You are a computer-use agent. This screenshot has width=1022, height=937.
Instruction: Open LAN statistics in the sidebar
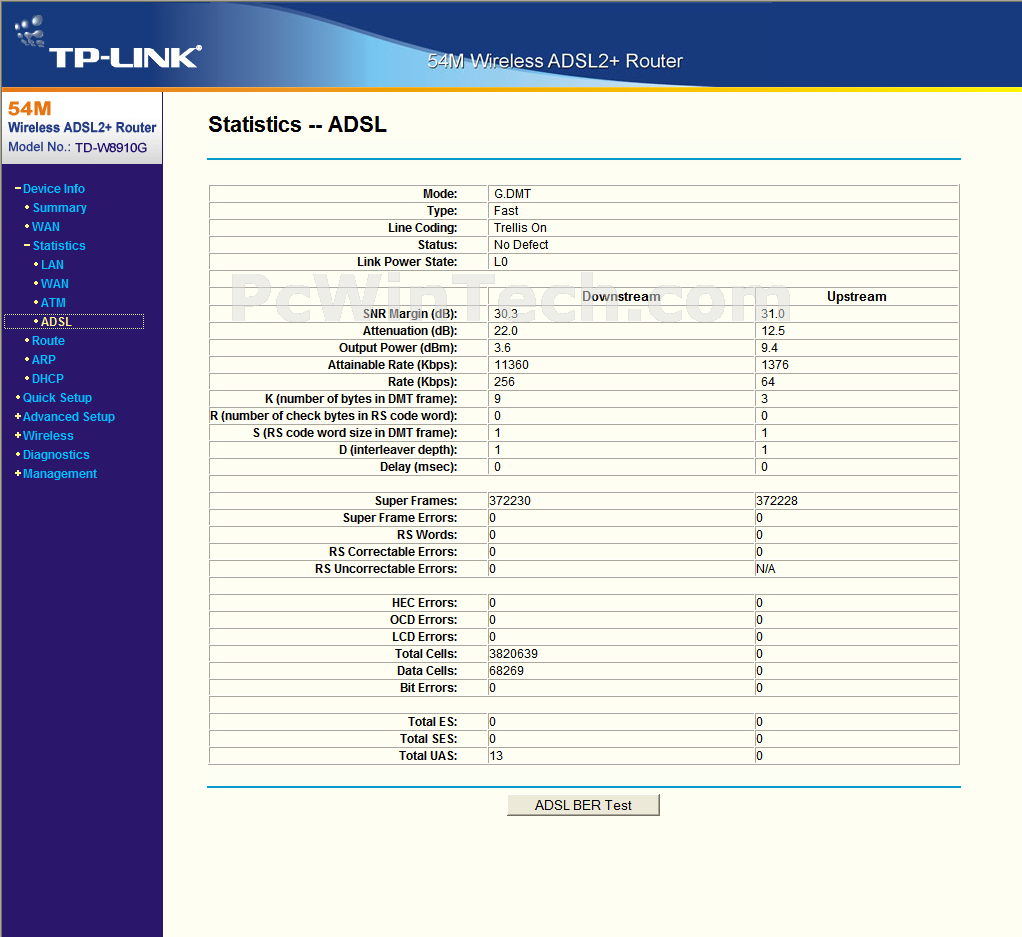tap(52, 265)
